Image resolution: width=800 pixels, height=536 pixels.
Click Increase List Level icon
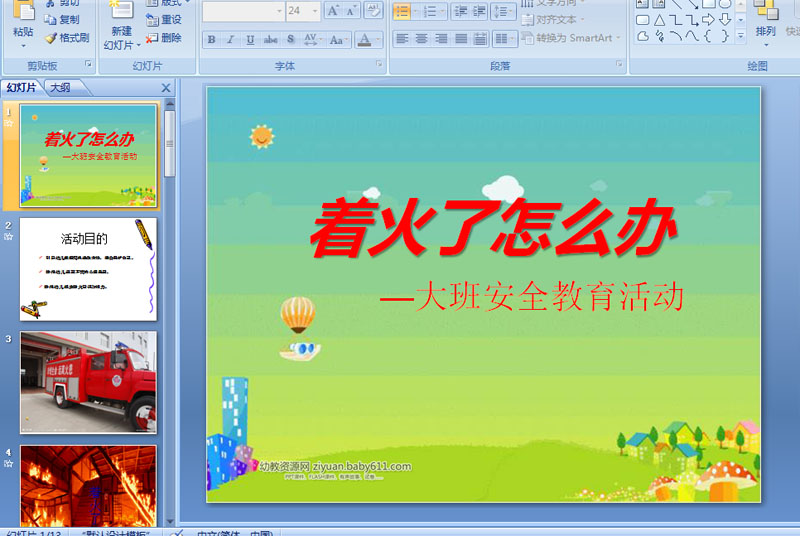(x=479, y=11)
